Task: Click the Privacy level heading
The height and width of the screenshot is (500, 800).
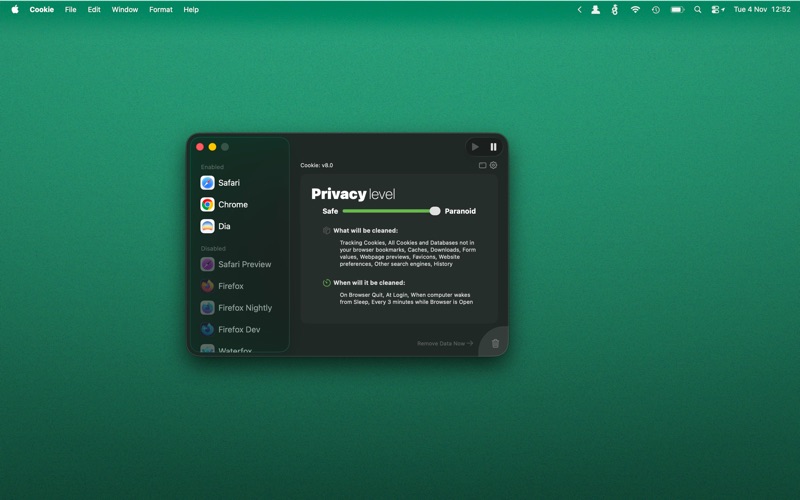Action: pos(353,194)
